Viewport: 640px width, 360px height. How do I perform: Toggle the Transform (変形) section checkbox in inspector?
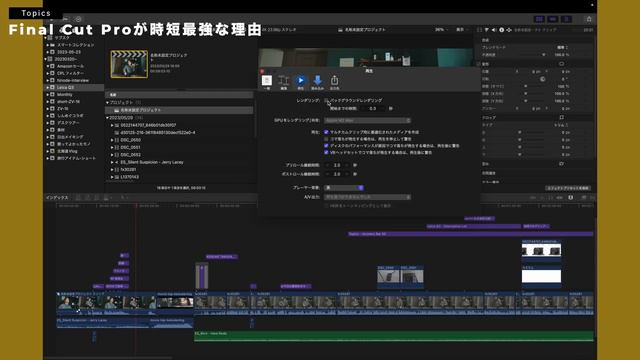point(479,64)
